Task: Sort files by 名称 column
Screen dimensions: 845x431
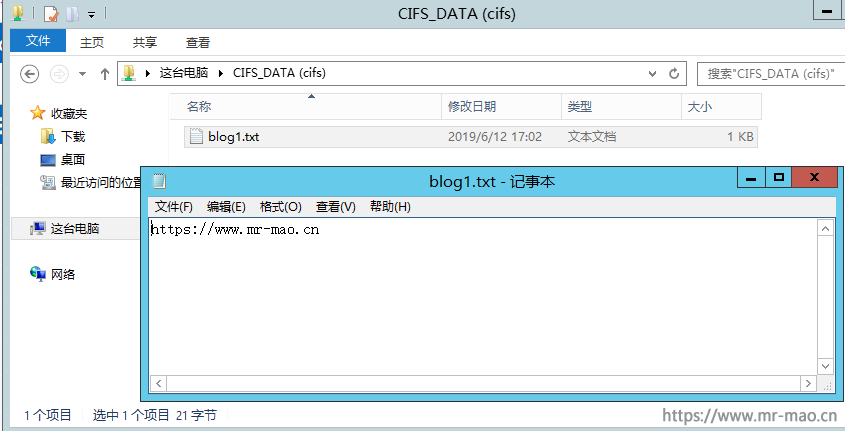Action: point(306,107)
